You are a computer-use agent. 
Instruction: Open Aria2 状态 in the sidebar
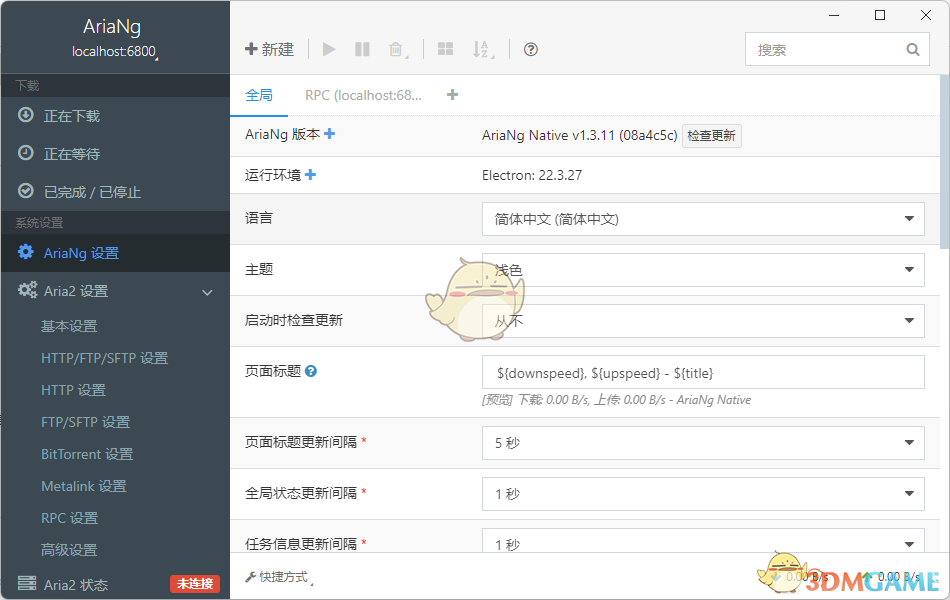[76, 584]
